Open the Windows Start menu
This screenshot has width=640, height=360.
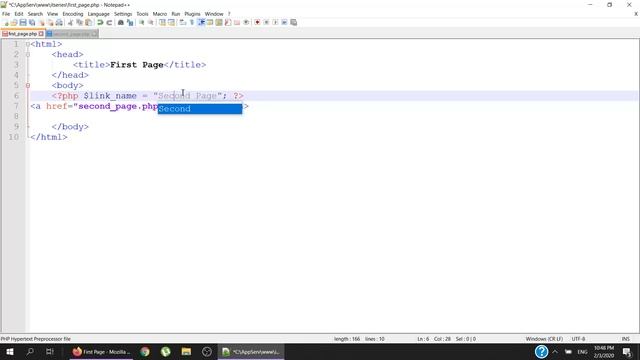click(x=10, y=351)
